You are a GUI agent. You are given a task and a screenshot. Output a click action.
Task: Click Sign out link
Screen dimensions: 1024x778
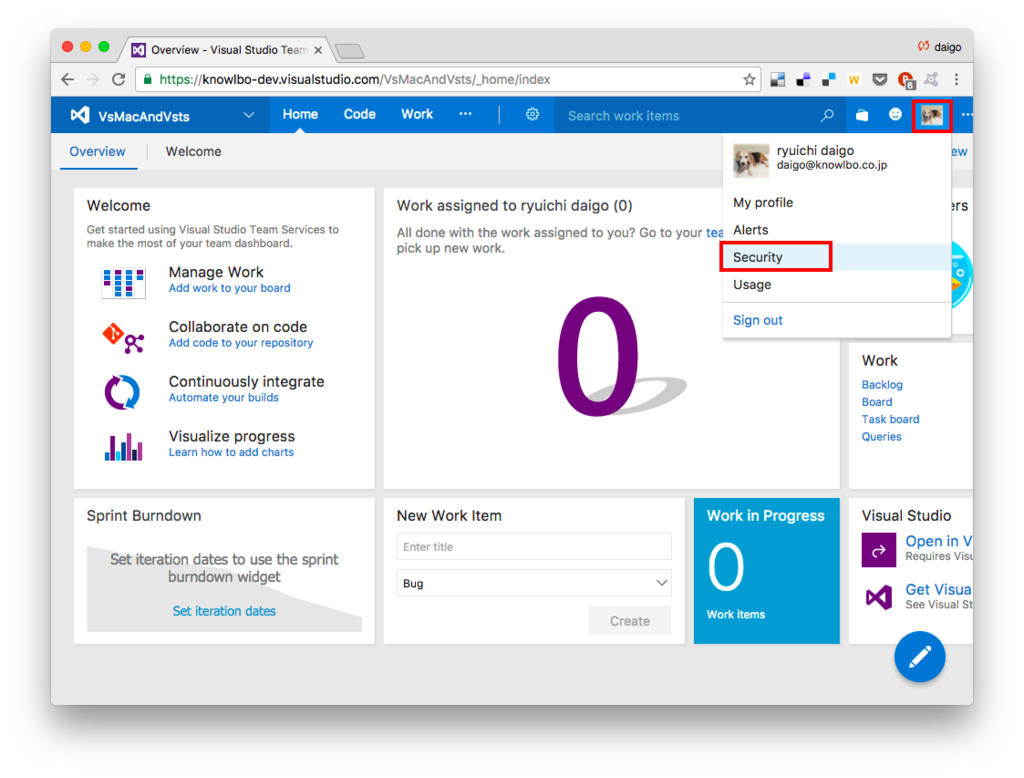click(x=758, y=320)
